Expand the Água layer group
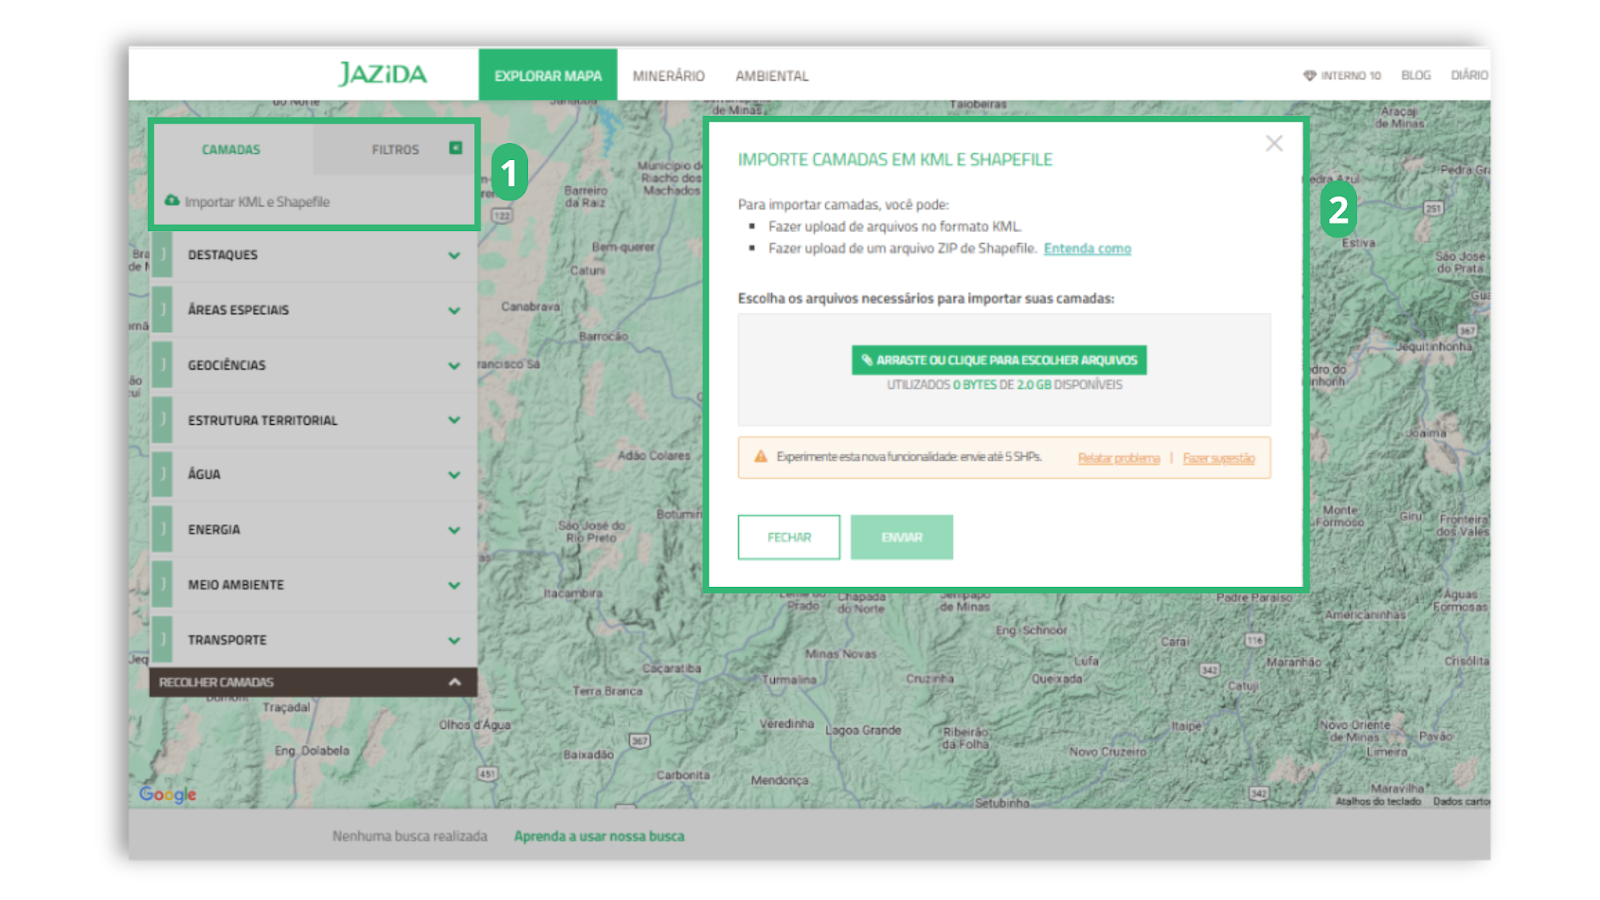The height and width of the screenshot is (900, 1600). coord(314,474)
